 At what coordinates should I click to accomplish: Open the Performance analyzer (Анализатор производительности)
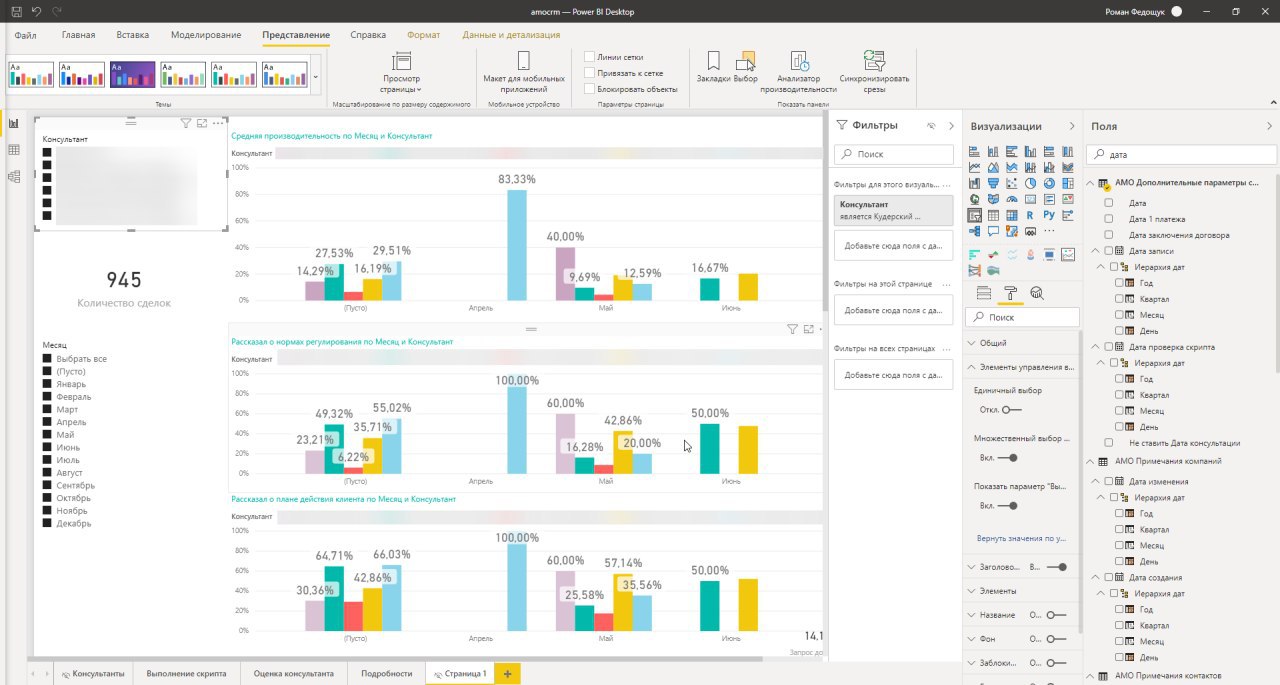click(799, 71)
